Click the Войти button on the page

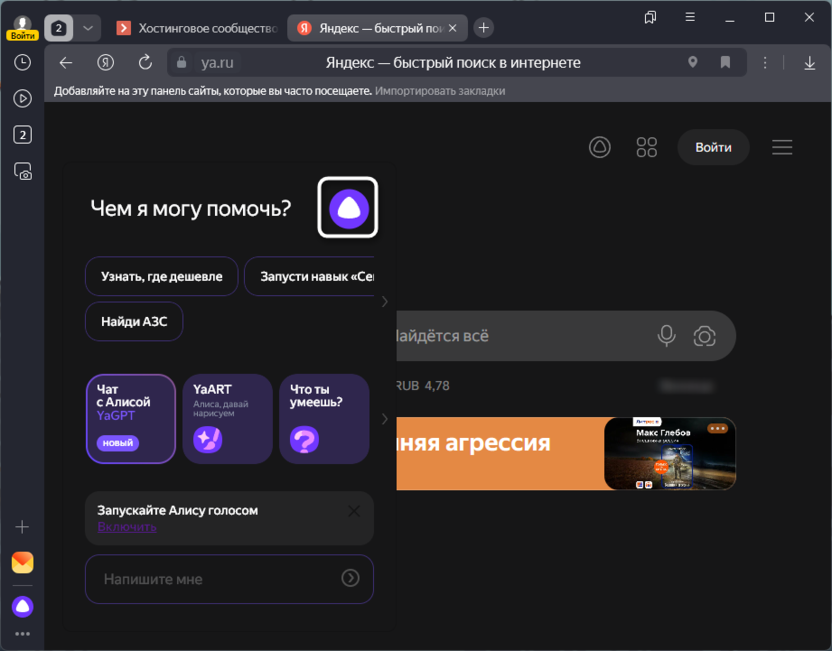(x=713, y=147)
